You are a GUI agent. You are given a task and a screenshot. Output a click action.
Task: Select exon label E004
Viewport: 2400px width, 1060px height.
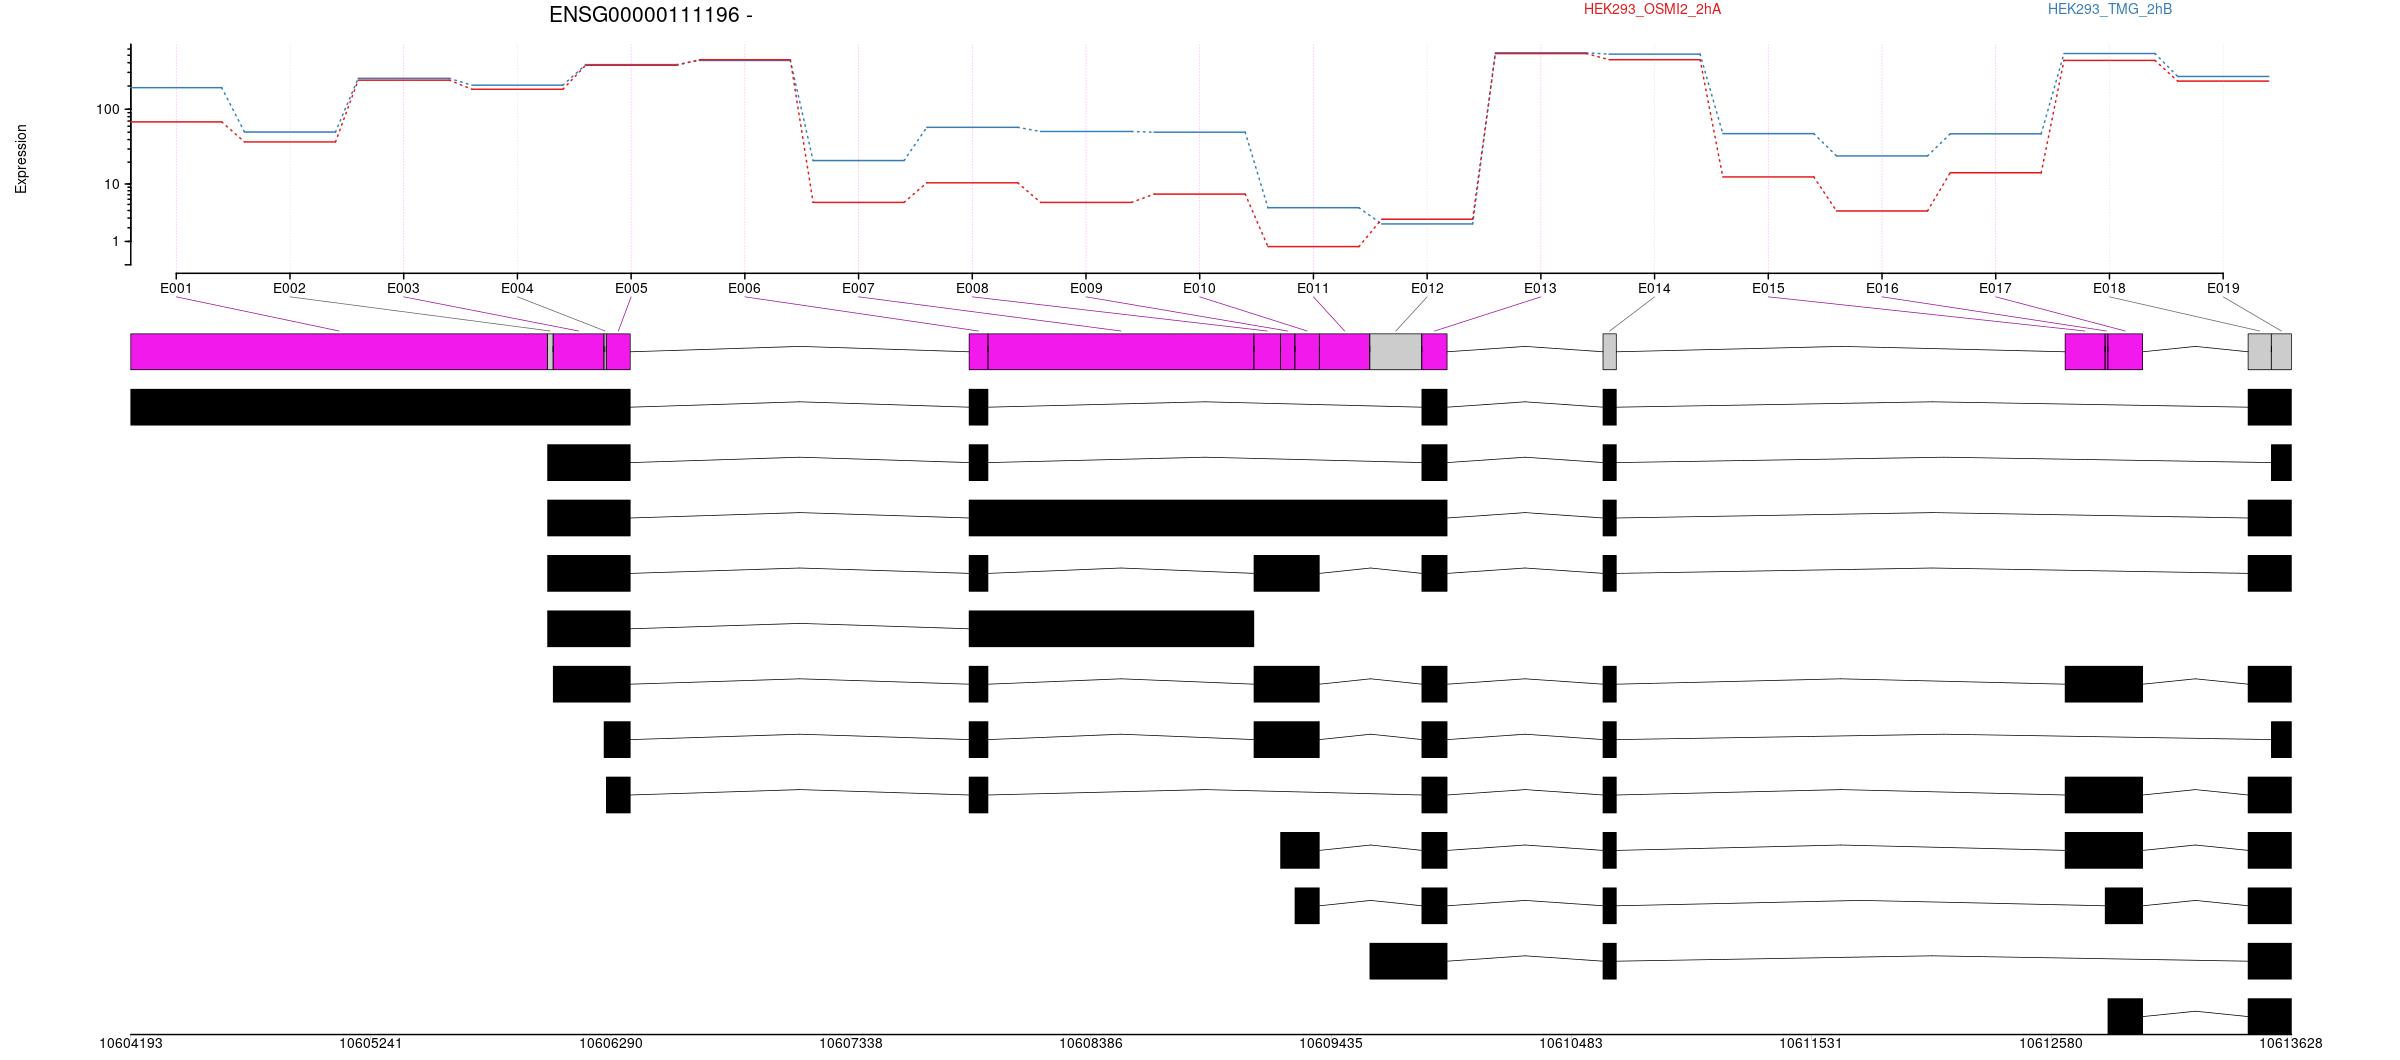[x=517, y=288]
